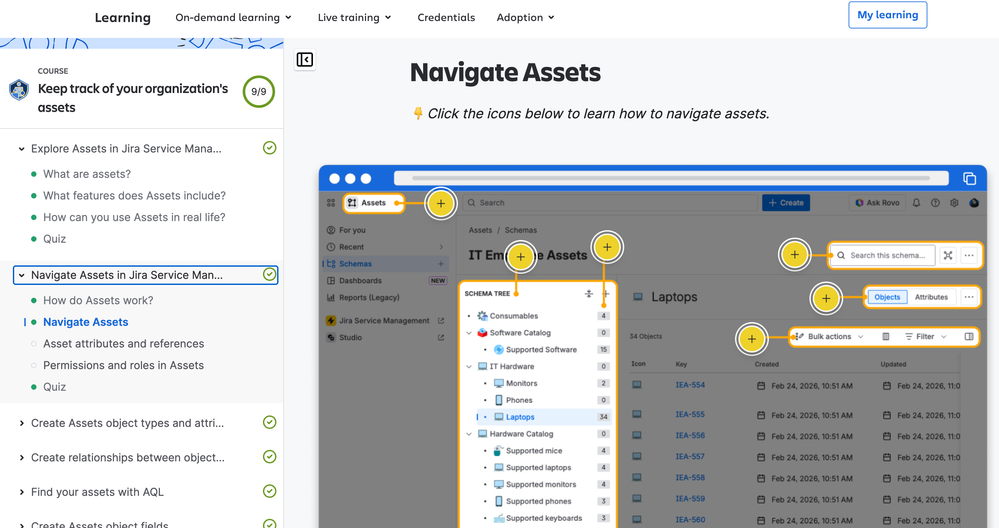Click plus hotspot beside Objects and Attributes tabs
Image resolution: width=999 pixels, height=528 pixels.
point(826,297)
